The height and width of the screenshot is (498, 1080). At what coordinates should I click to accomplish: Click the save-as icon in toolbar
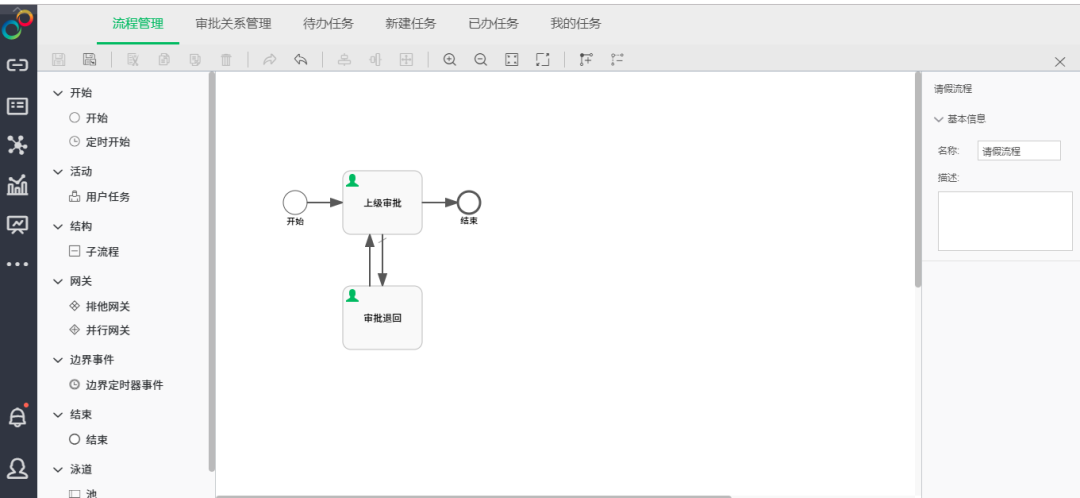[x=90, y=60]
